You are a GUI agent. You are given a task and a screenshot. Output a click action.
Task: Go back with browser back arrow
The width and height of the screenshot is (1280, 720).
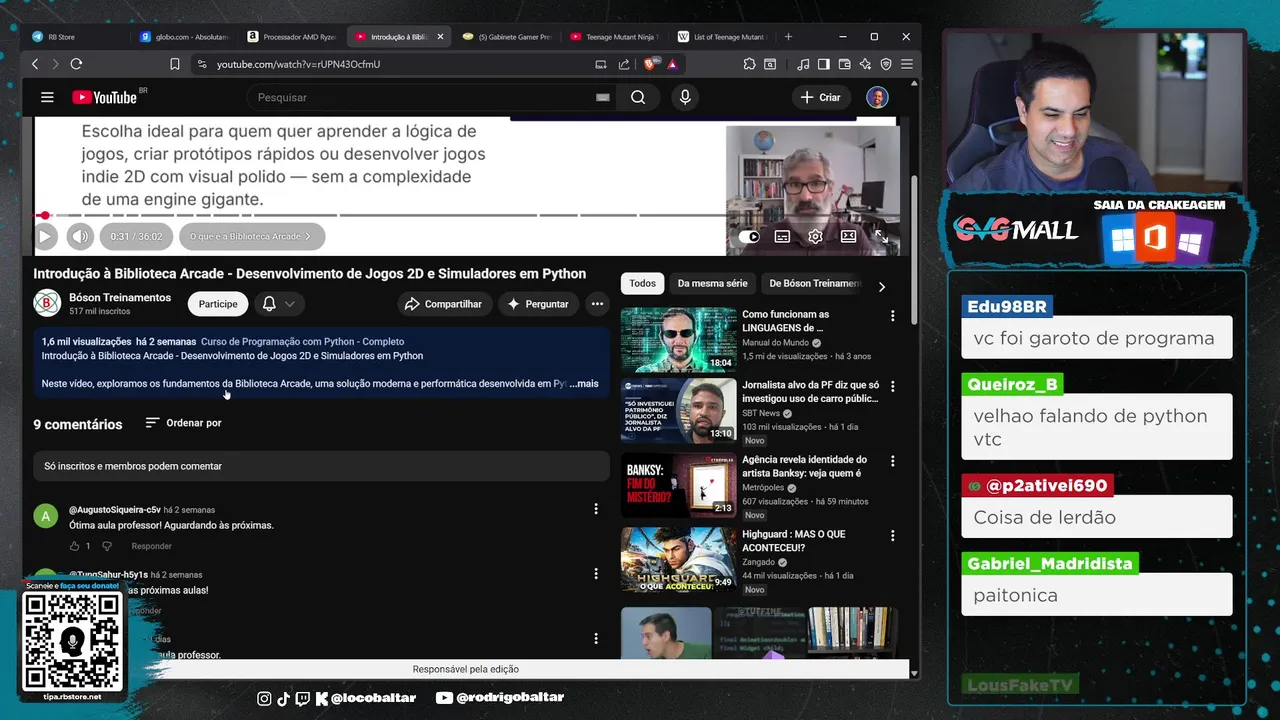point(35,64)
